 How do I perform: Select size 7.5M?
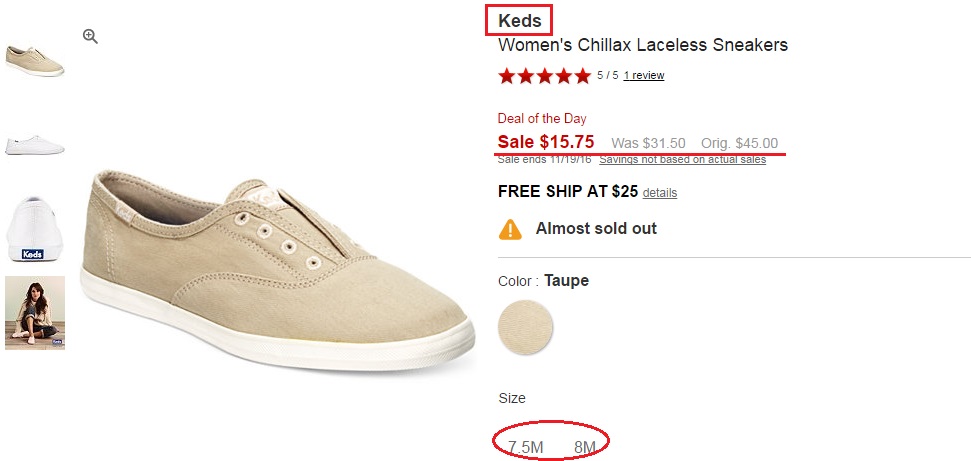coord(525,447)
